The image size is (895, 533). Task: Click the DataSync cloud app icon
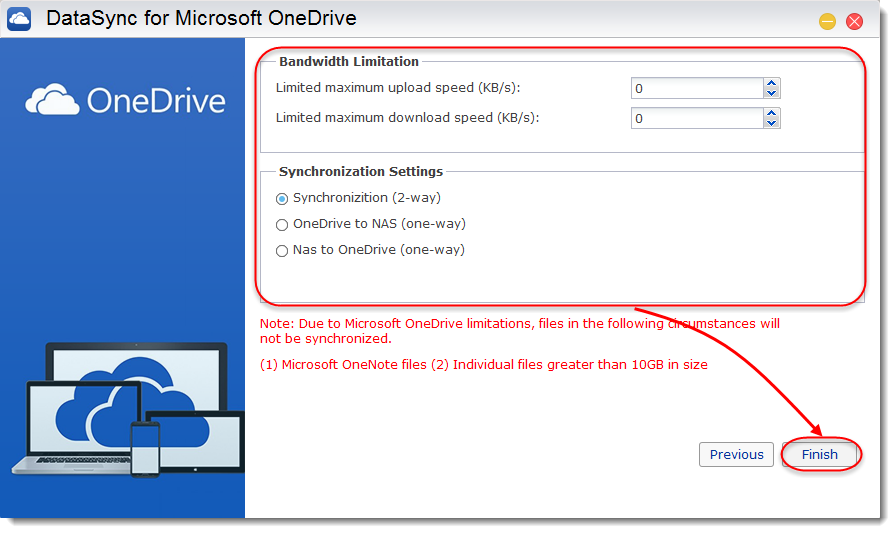pyautogui.click(x=19, y=19)
